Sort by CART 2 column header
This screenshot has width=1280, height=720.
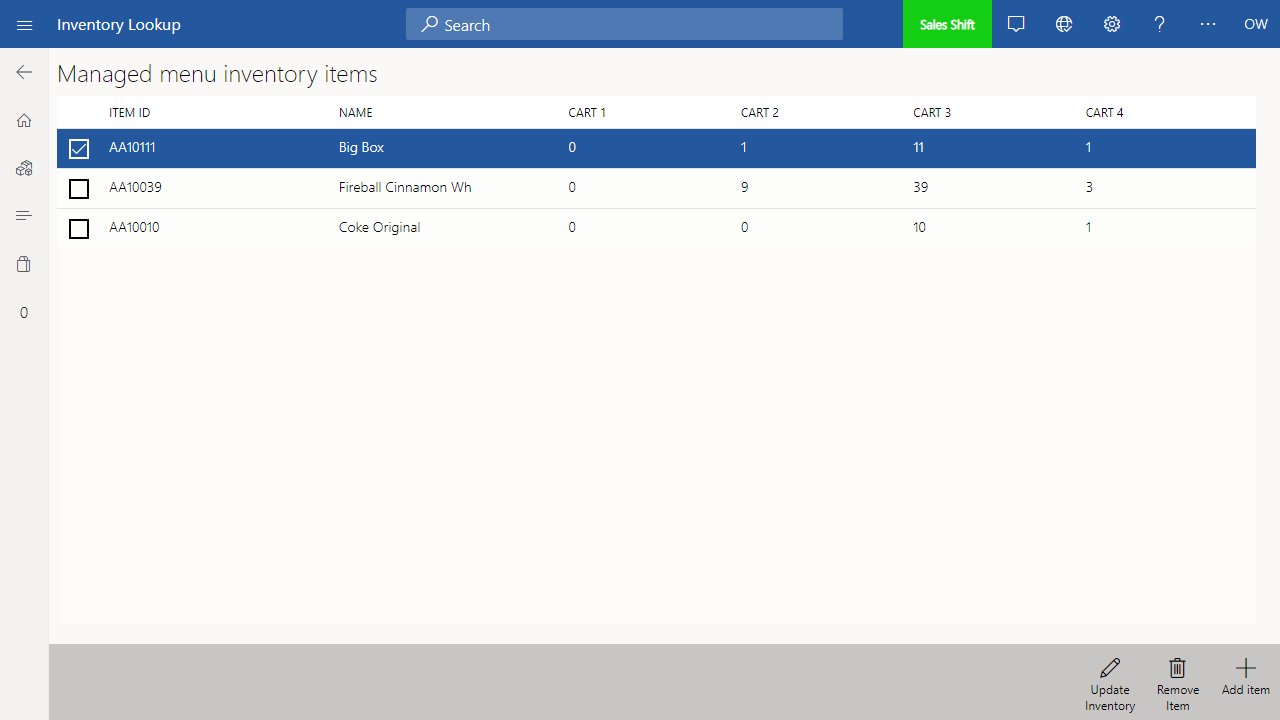click(760, 112)
